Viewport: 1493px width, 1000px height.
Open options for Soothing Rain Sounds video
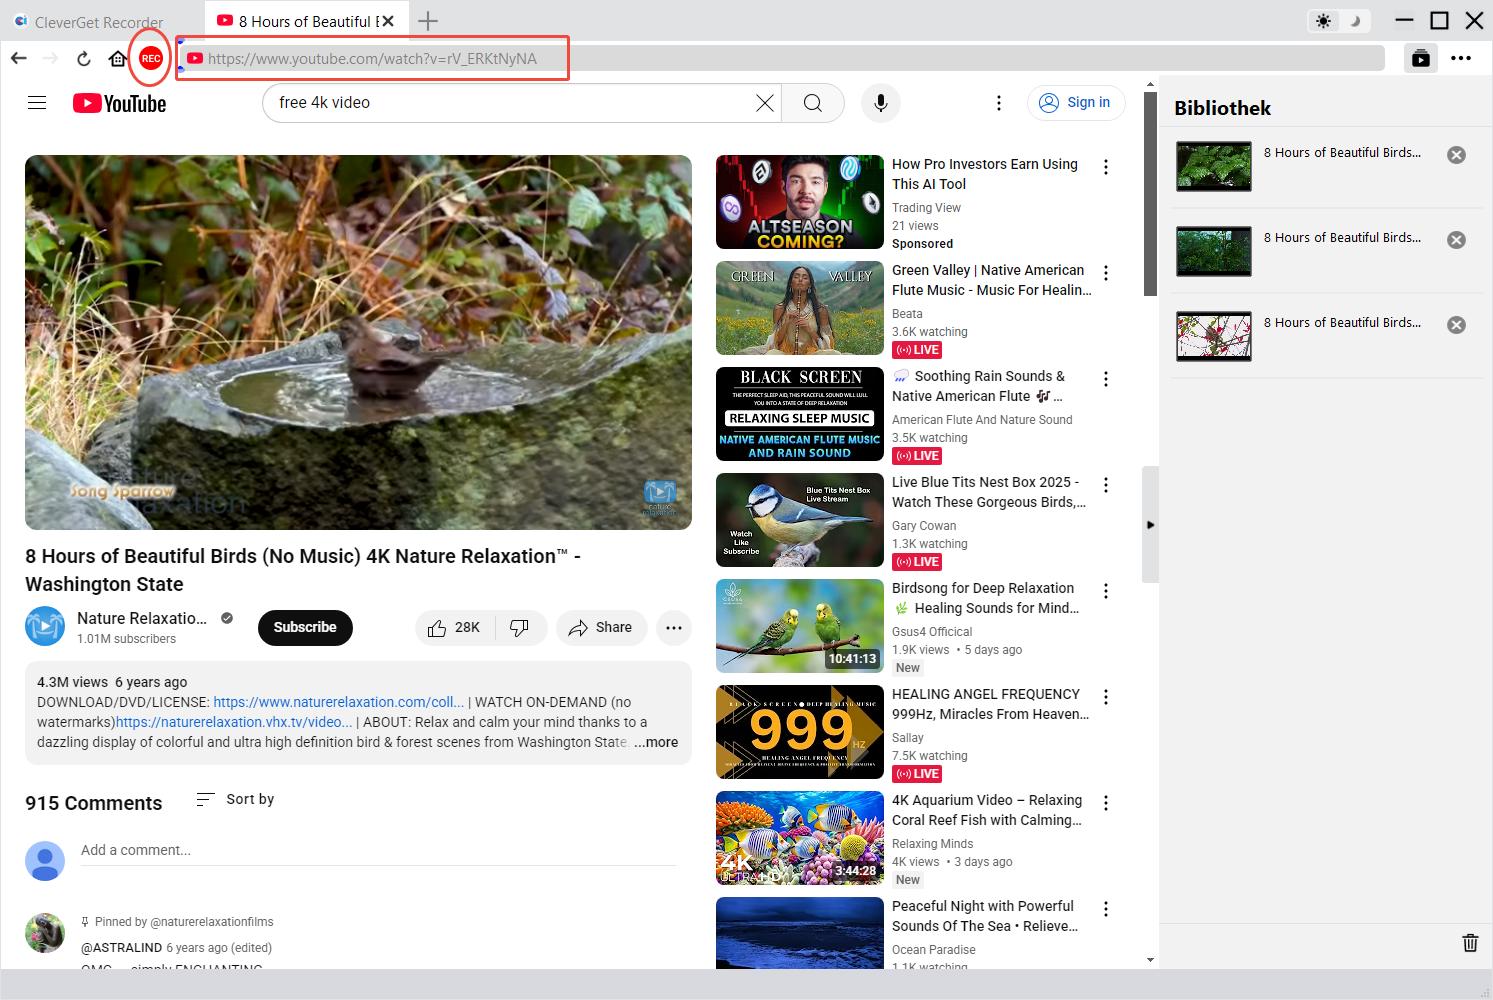coord(1106,379)
